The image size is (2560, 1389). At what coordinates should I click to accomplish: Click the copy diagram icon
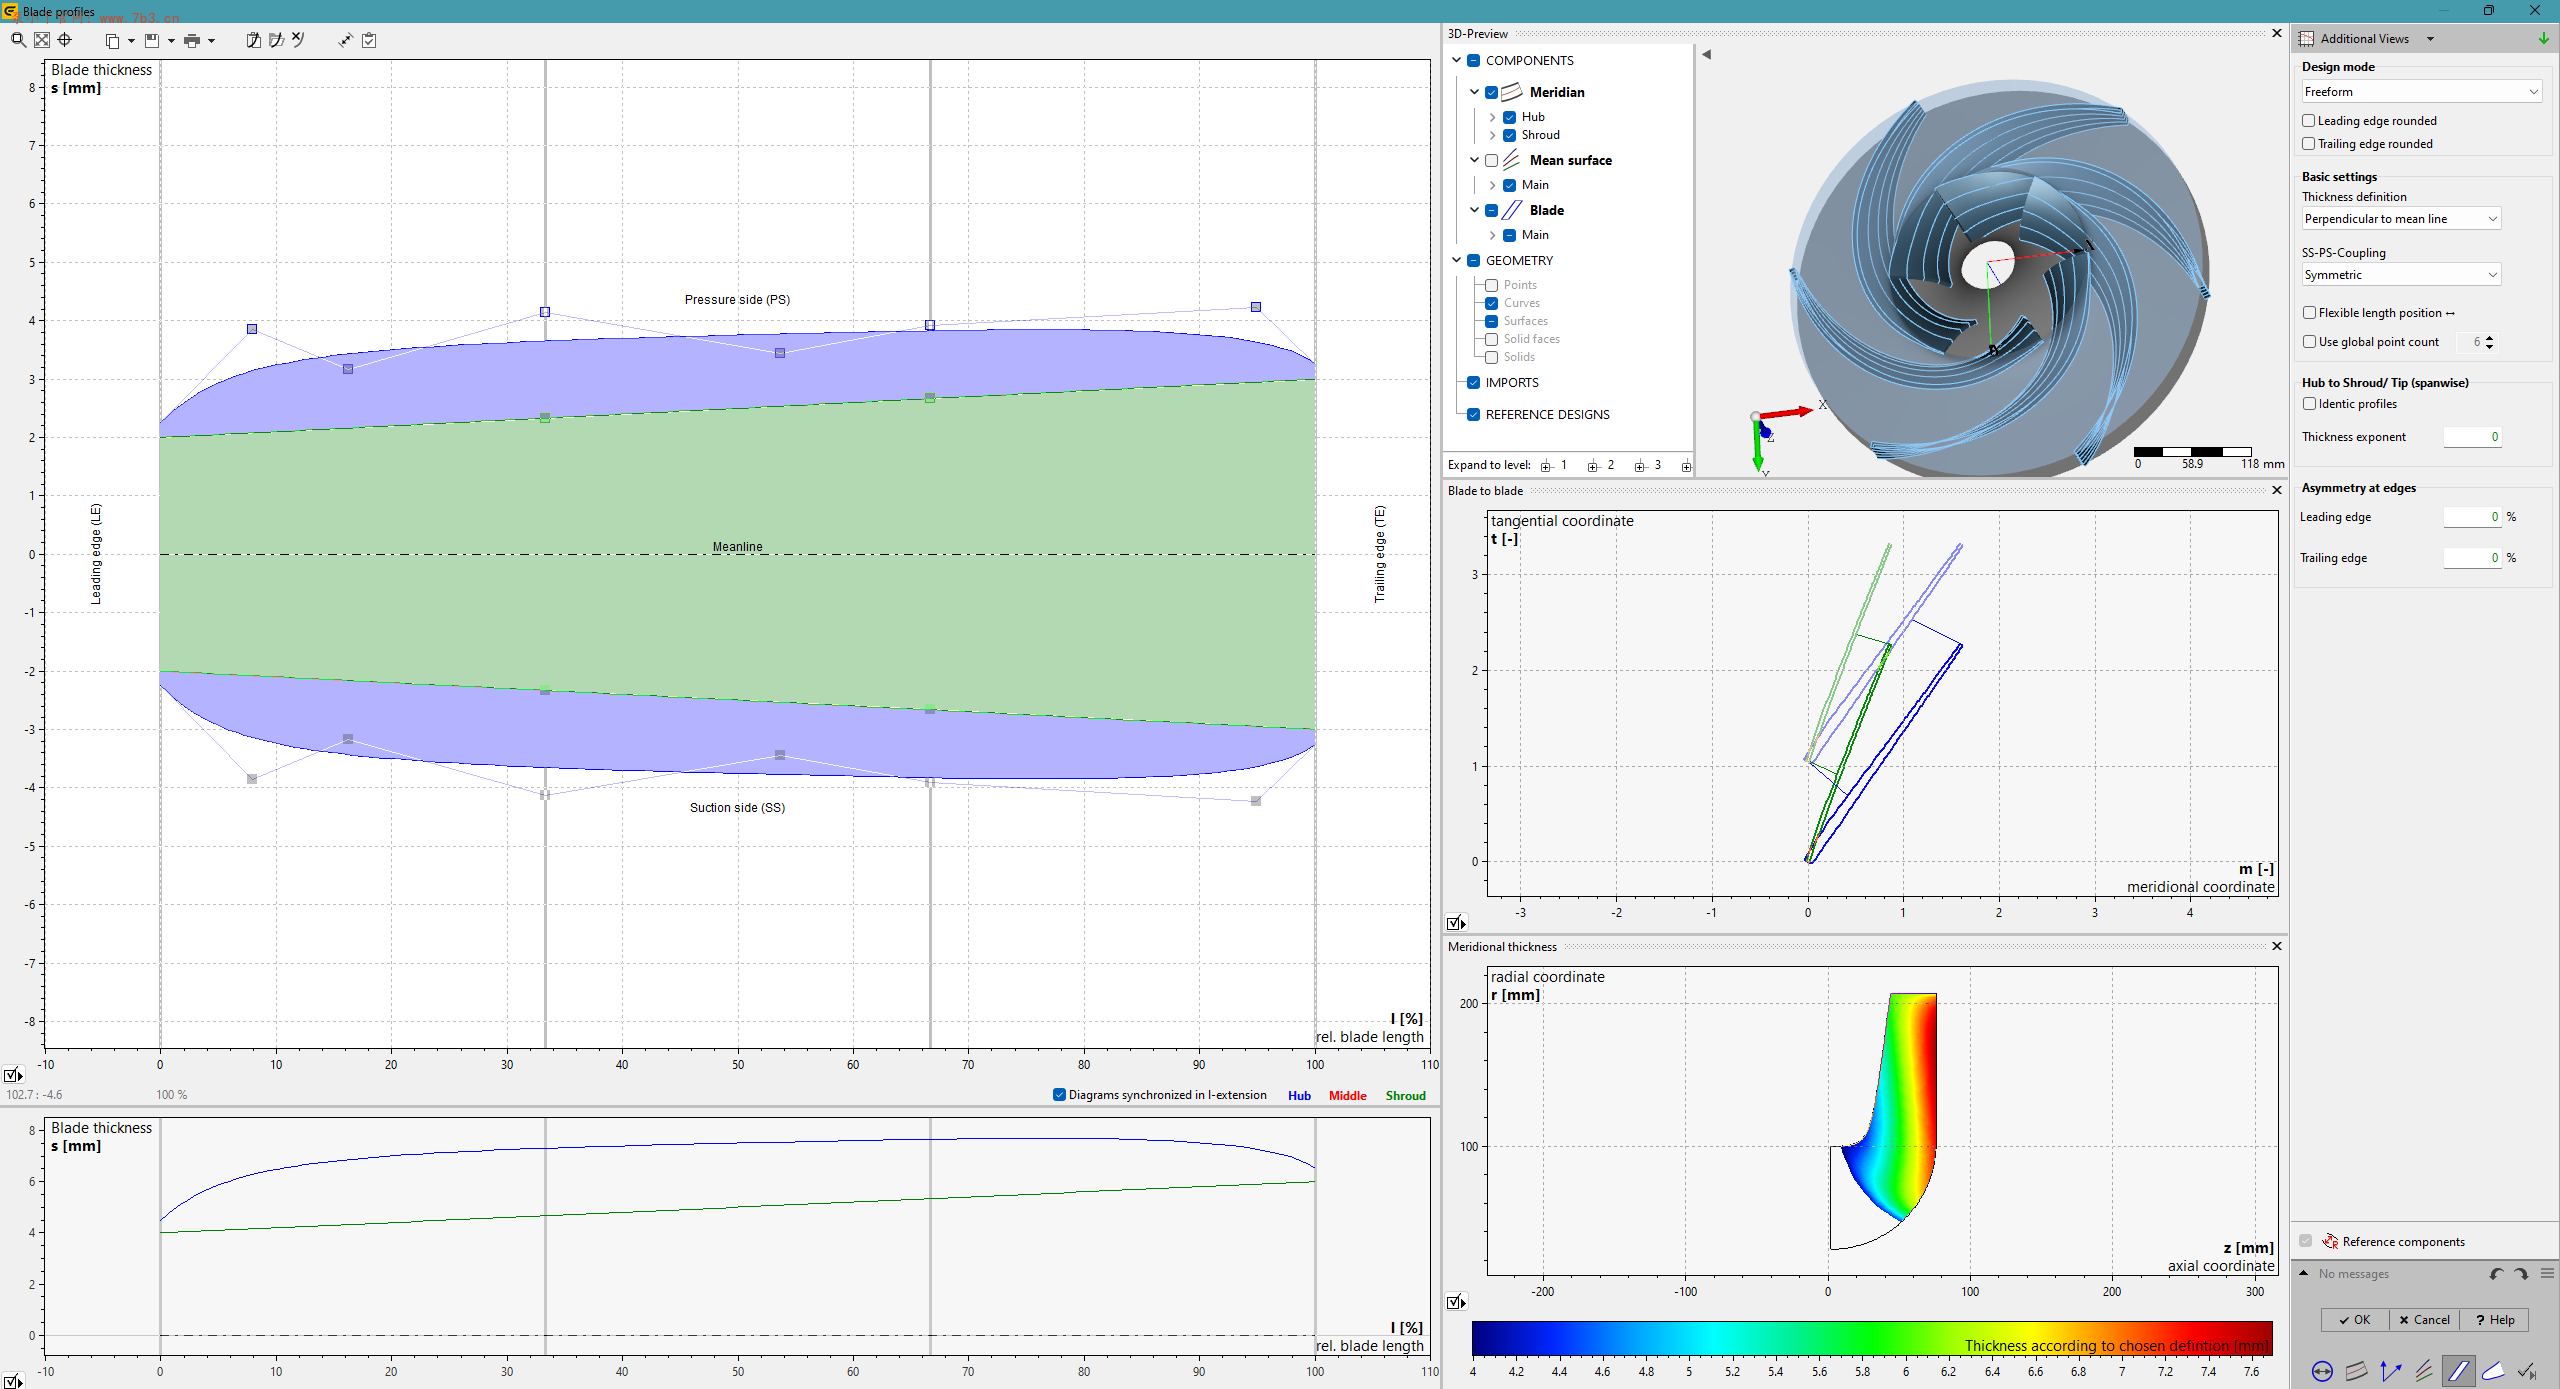tap(112, 41)
